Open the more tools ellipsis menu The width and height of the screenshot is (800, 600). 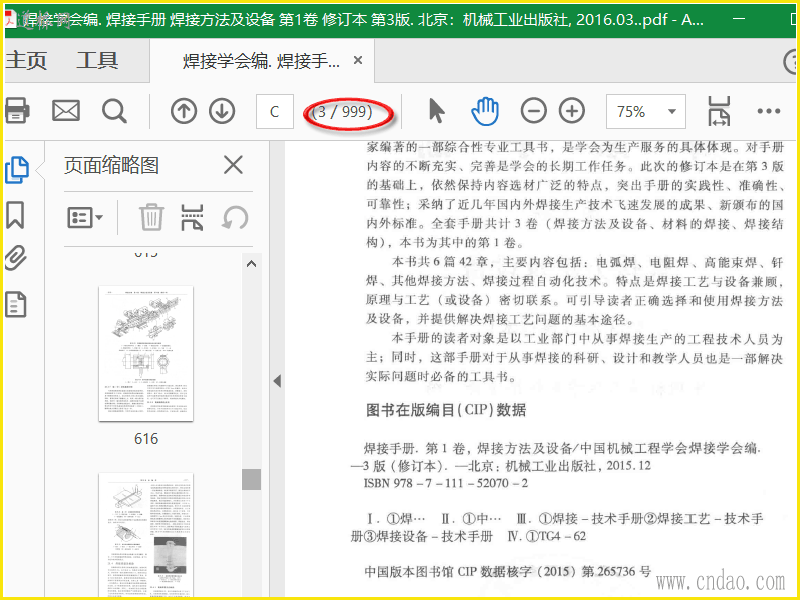[x=768, y=111]
